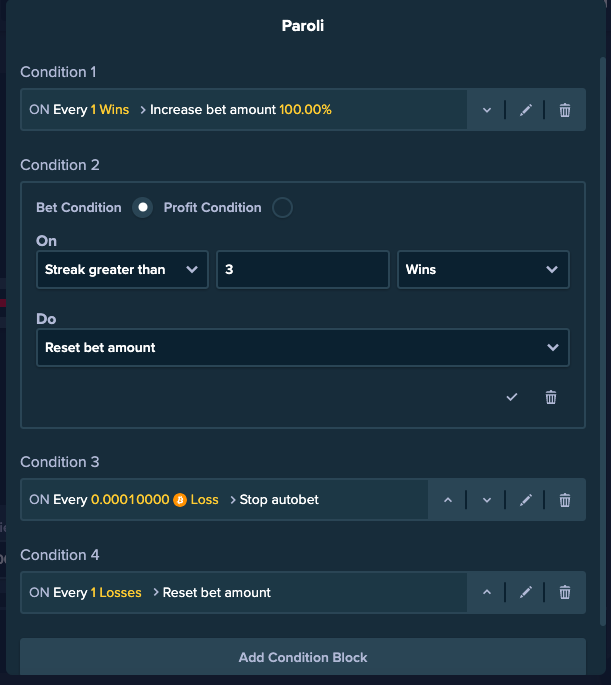Image resolution: width=611 pixels, height=685 pixels.
Task: Open the Reset bet amount dropdown
Action: click(x=303, y=347)
